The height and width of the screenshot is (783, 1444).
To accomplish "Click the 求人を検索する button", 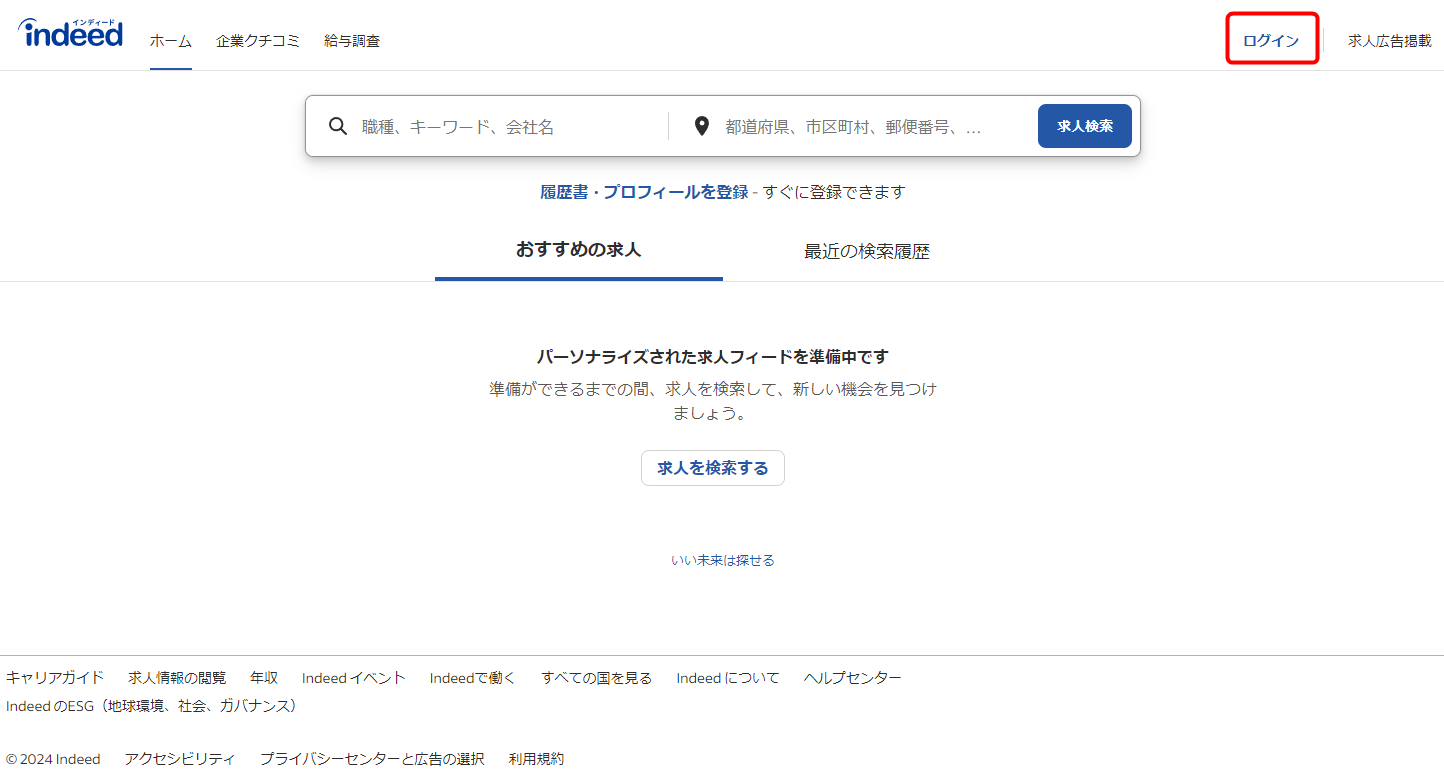I will pos(712,467).
